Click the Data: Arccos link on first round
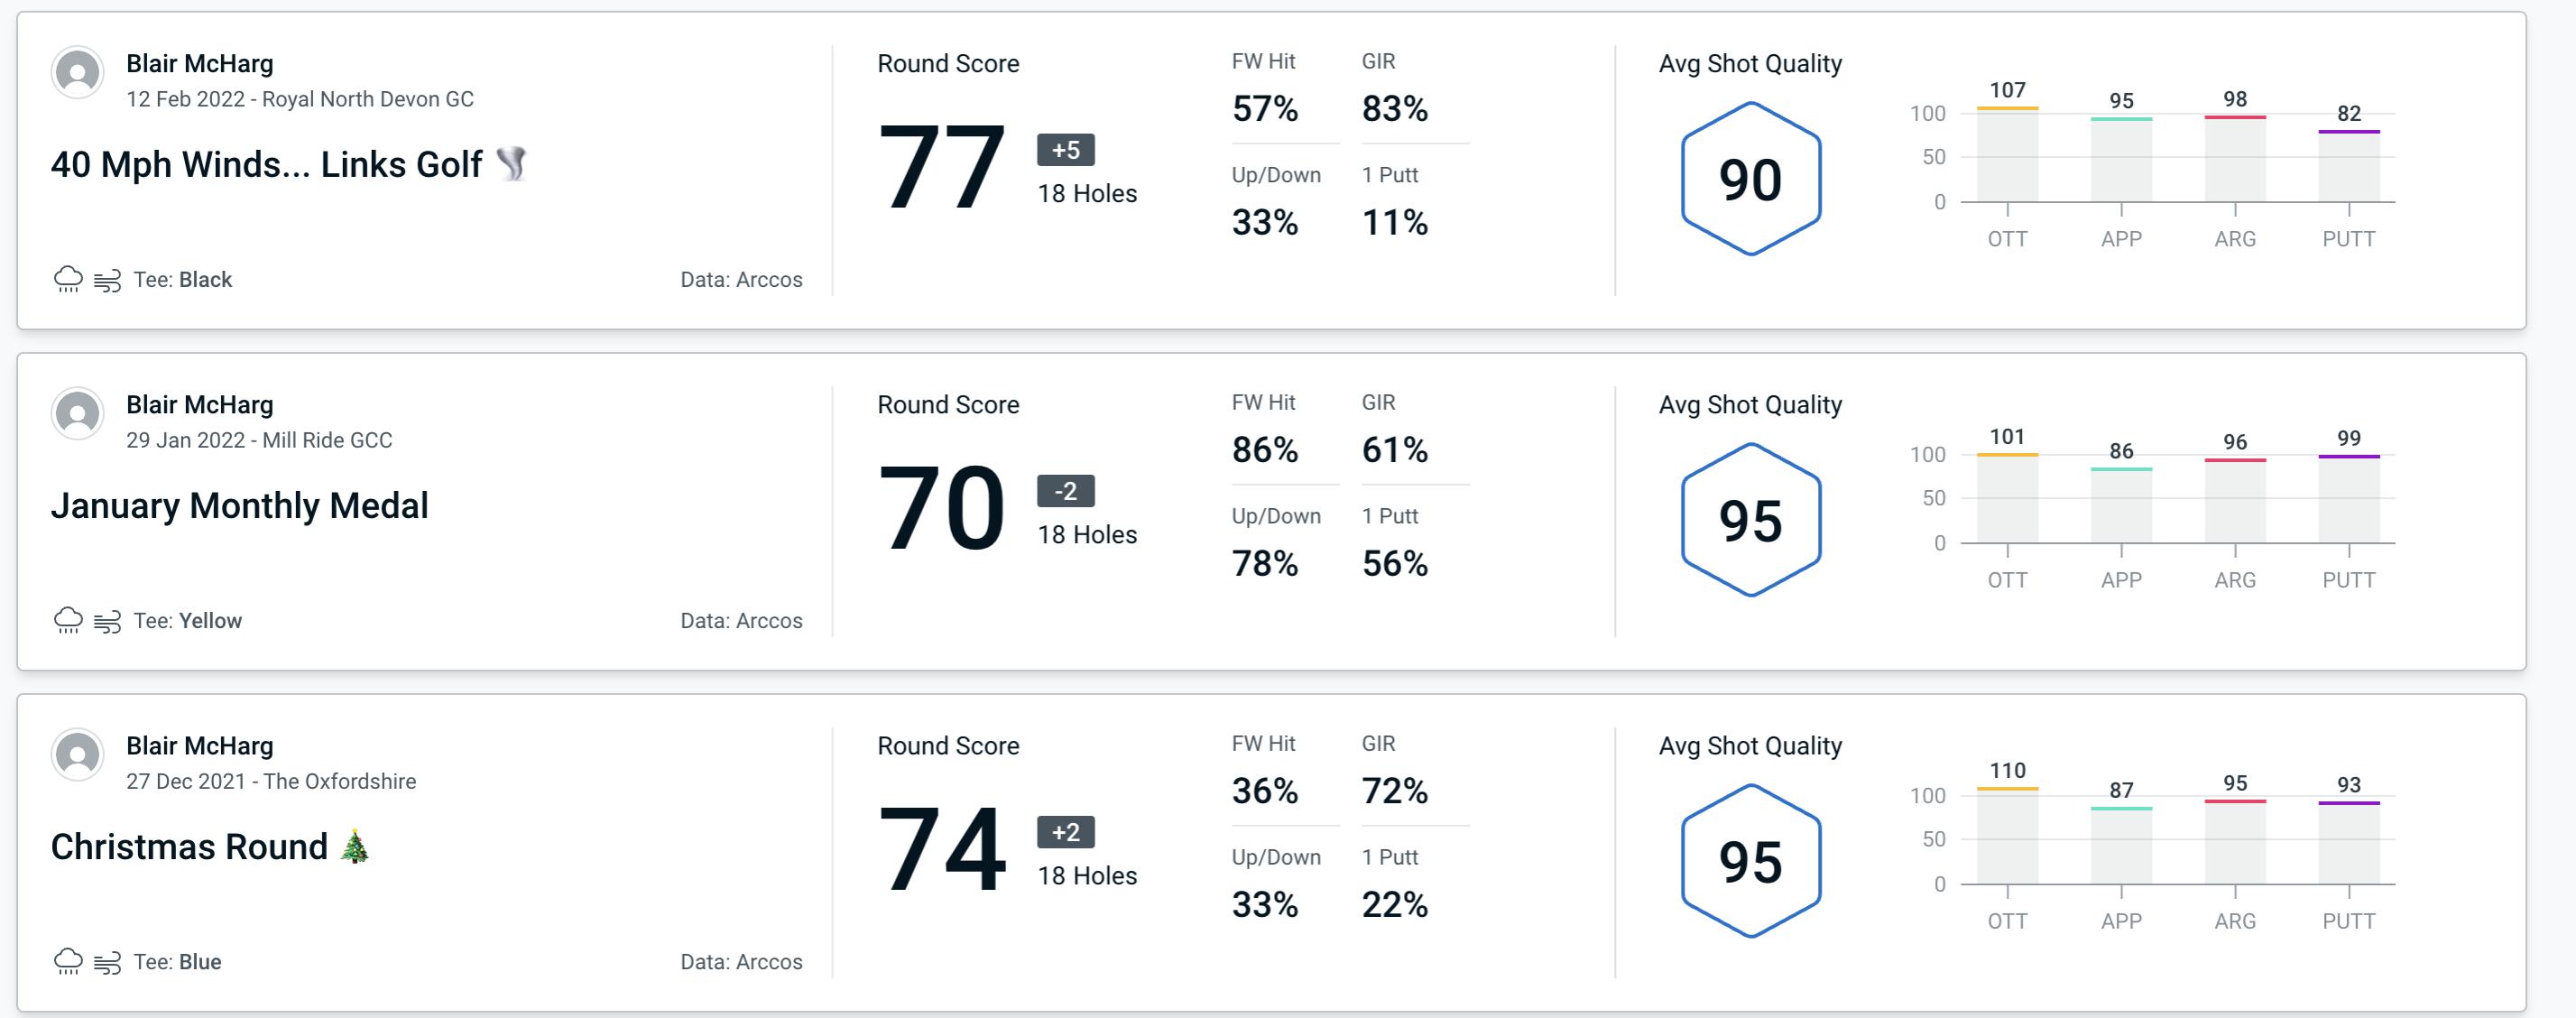Image resolution: width=2576 pixels, height=1018 pixels. 739,277
